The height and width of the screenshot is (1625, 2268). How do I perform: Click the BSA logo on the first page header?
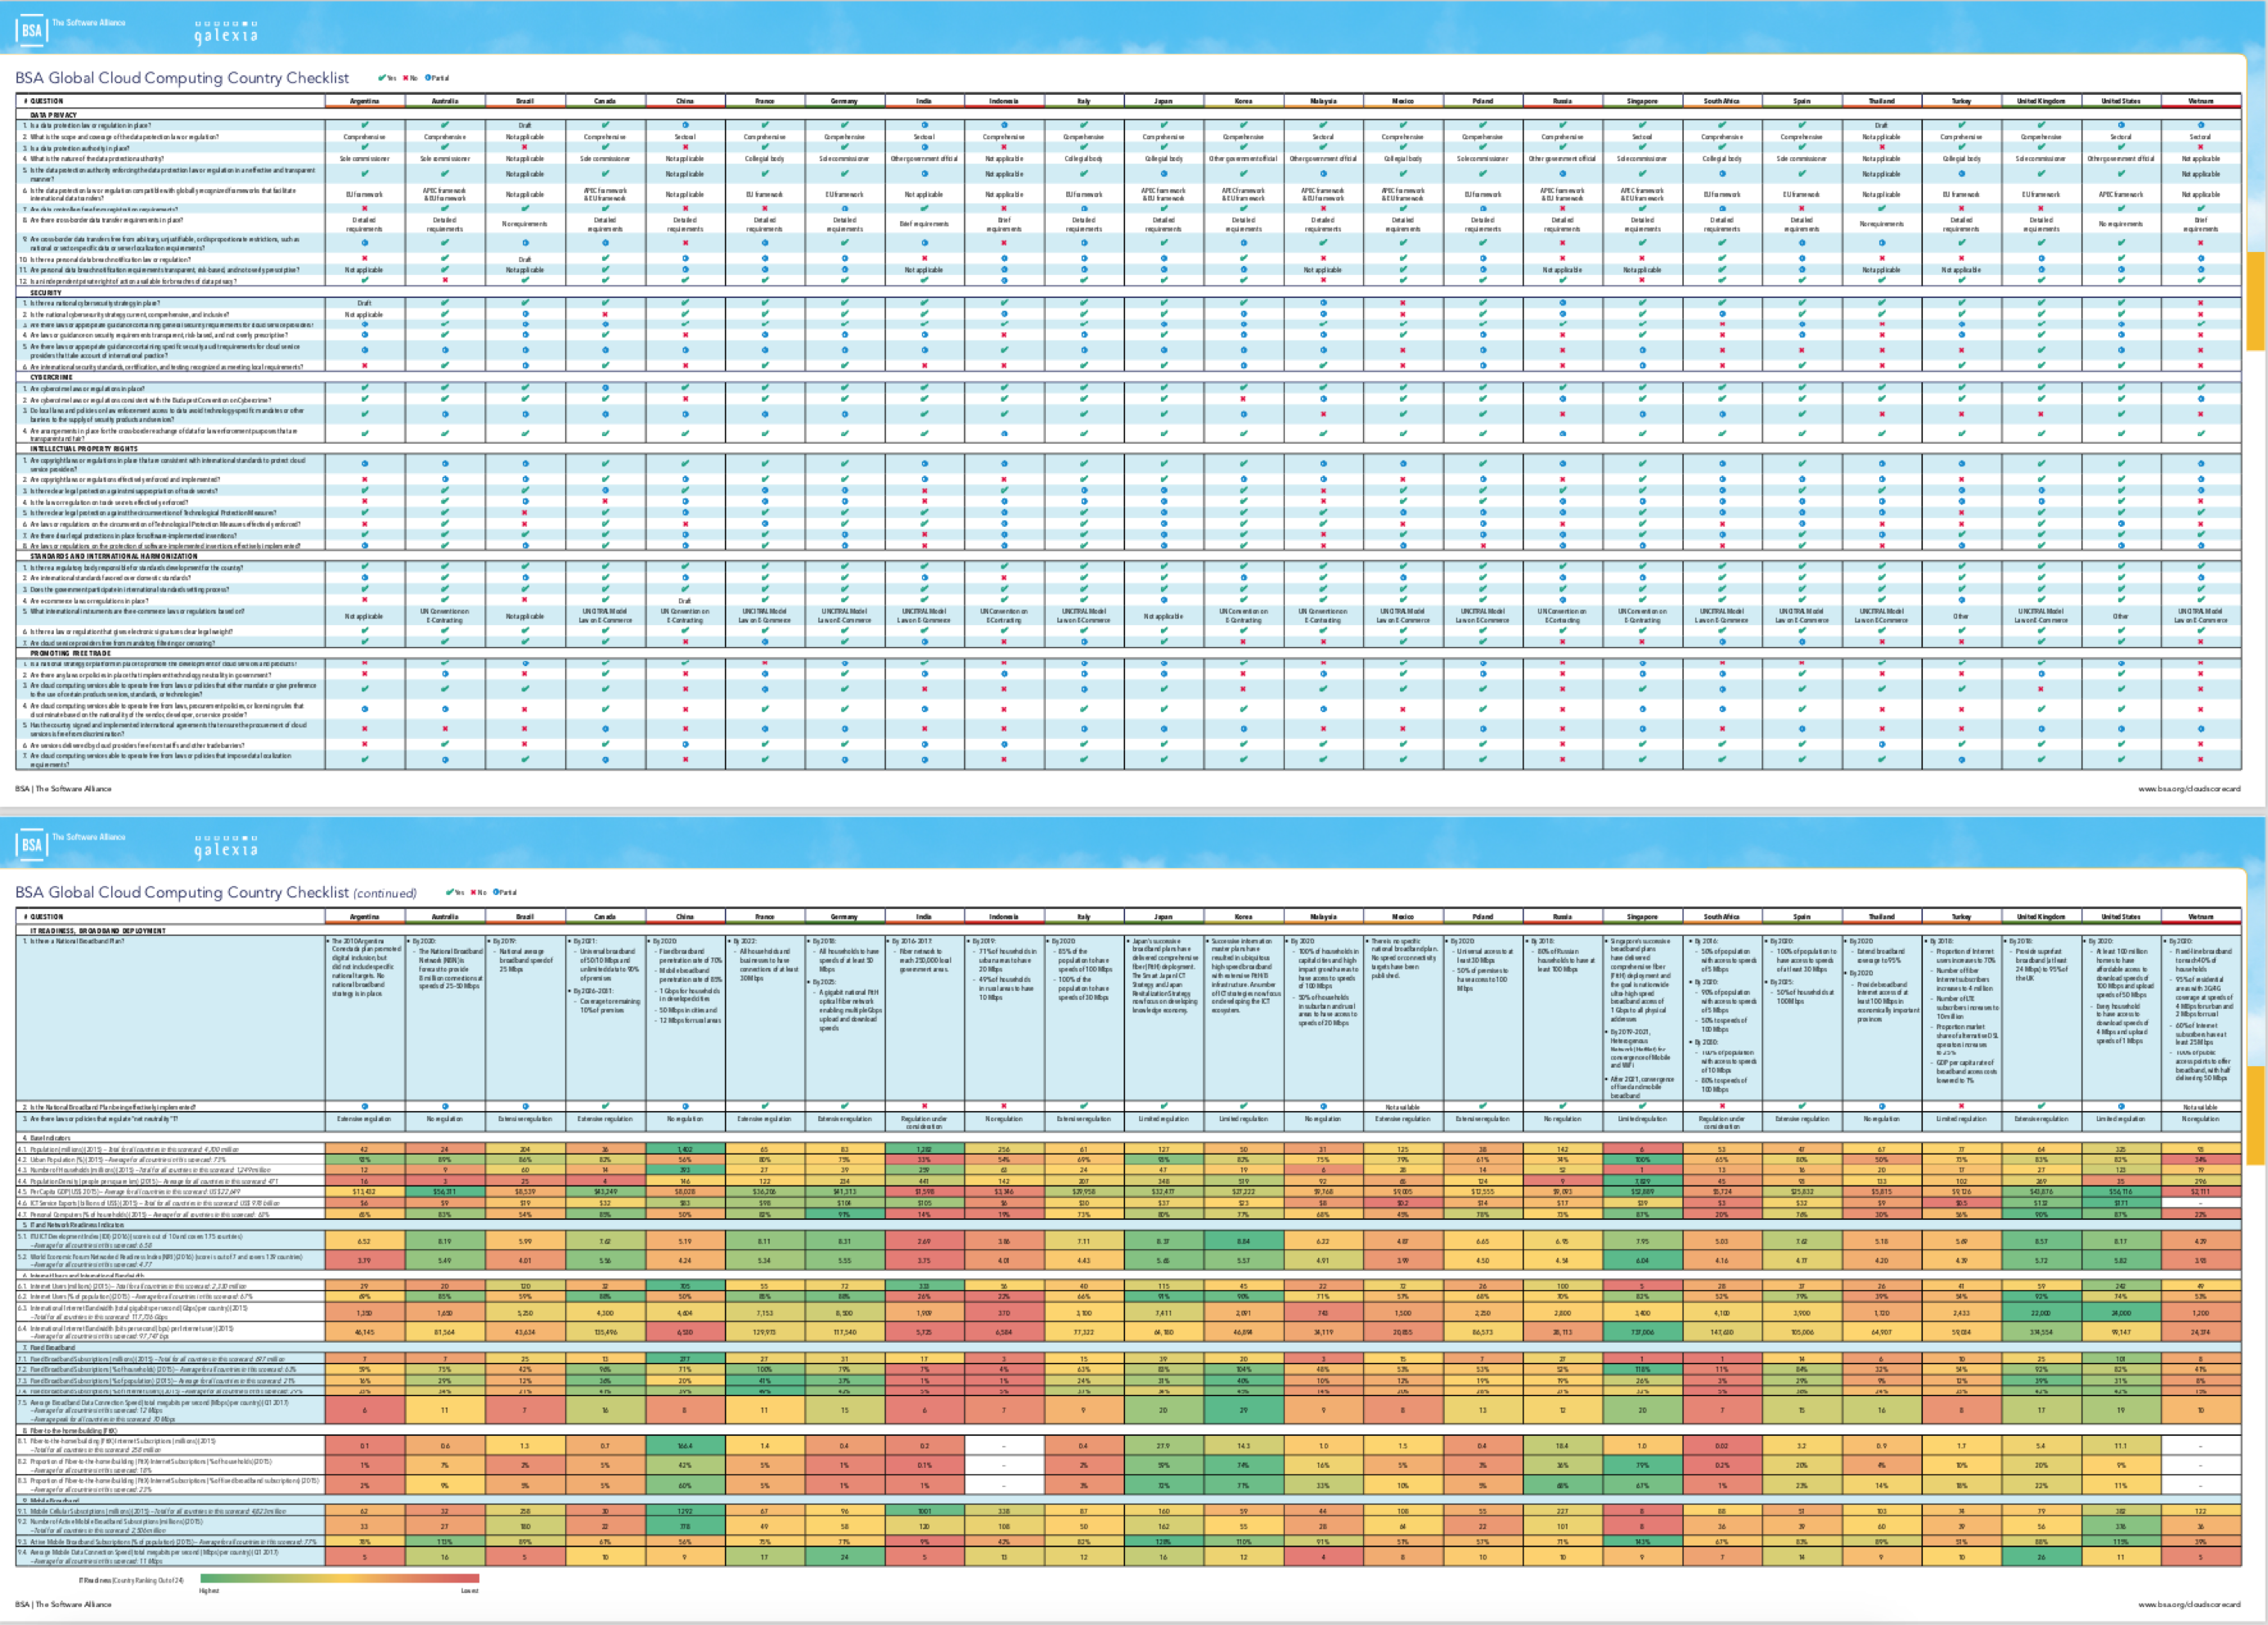pos(32,30)
